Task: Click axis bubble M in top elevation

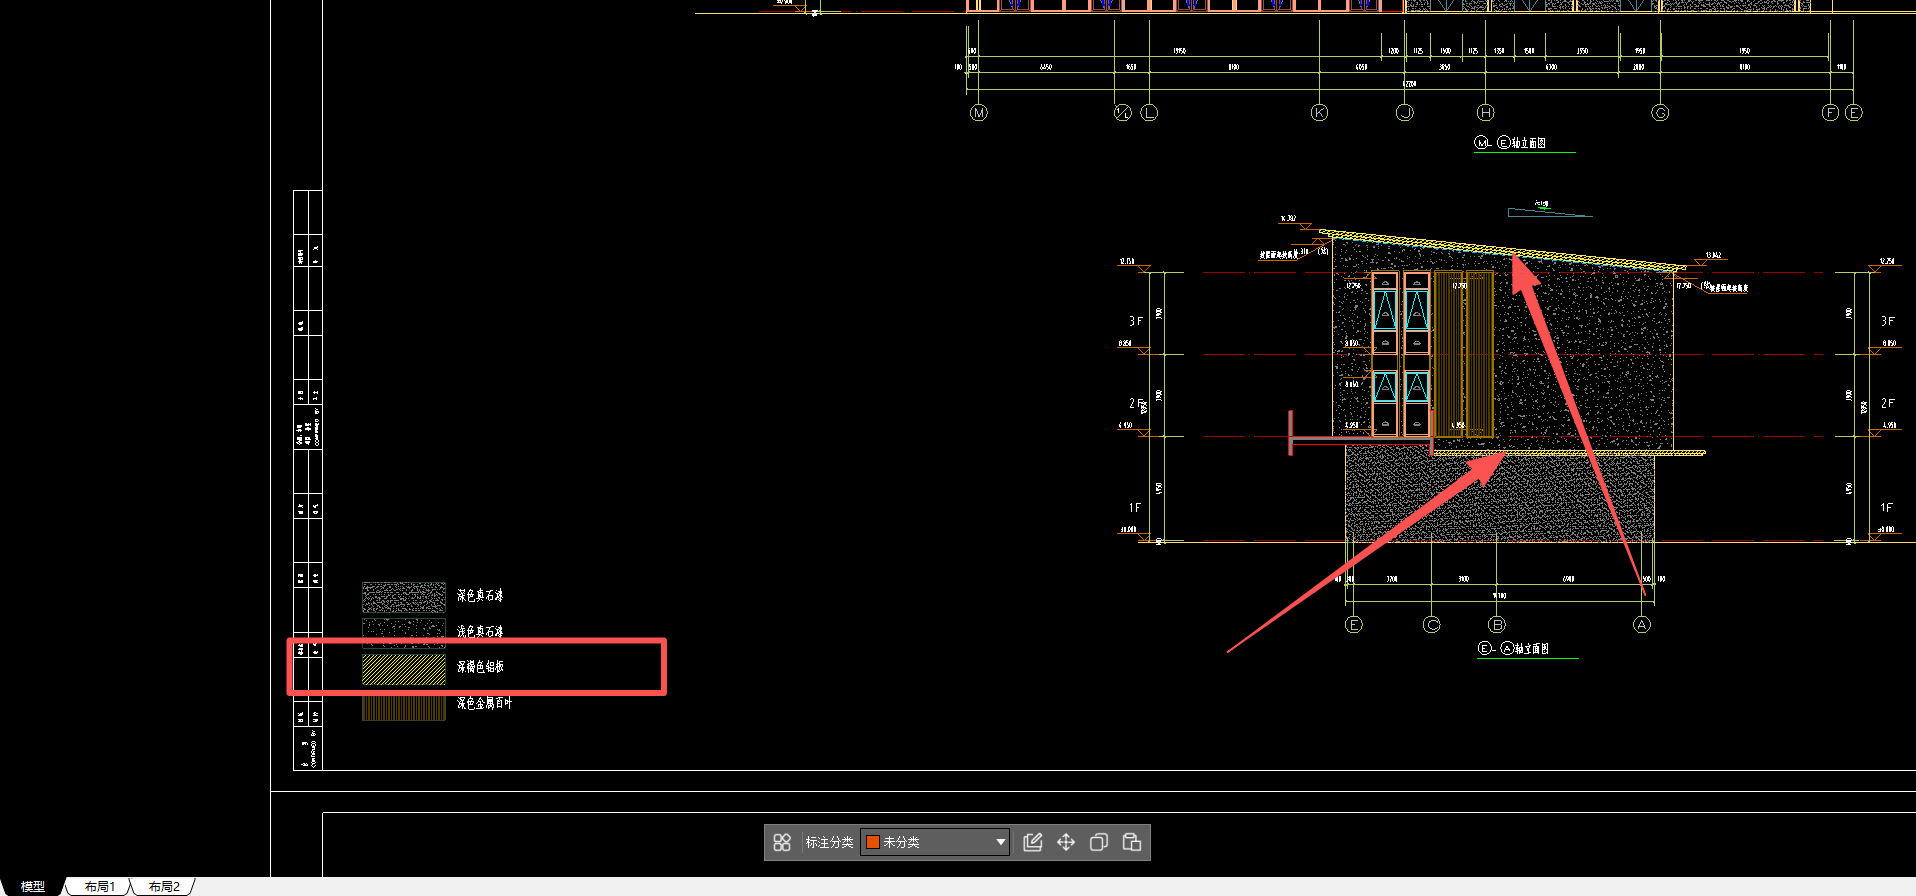Action: pos(979,113)
